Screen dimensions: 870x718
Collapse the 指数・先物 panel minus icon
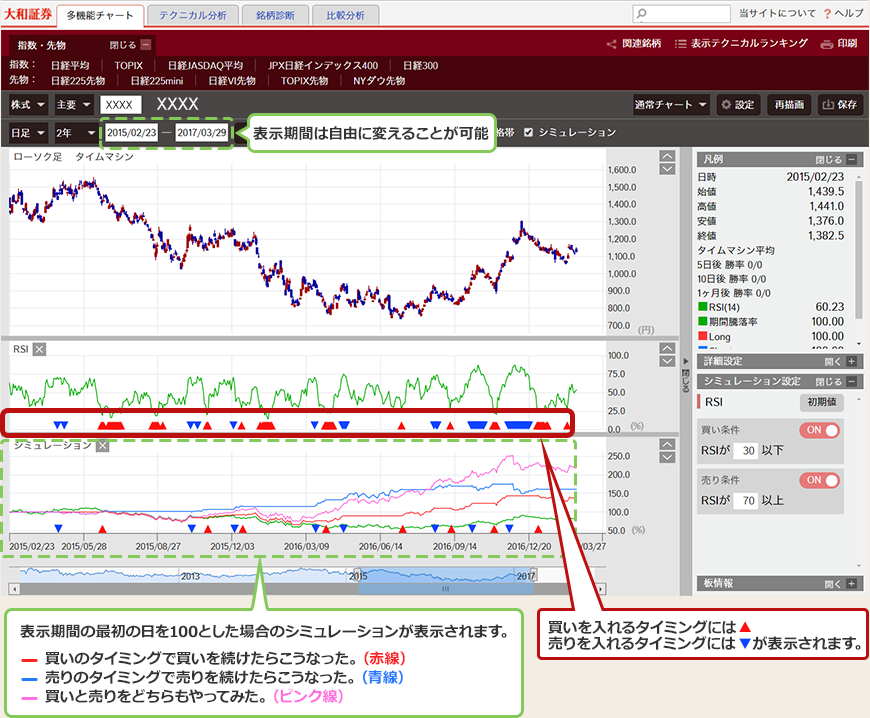(146, 44)
